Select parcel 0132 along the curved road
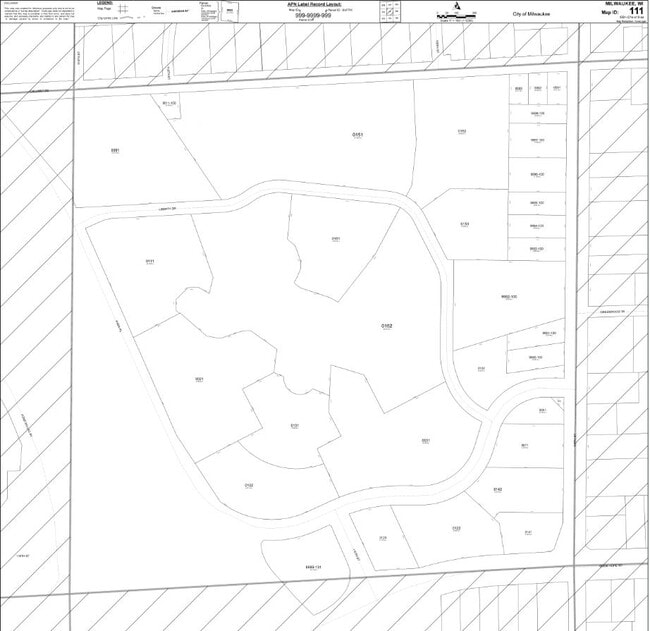650x631 pixels. tap(249, 485)
